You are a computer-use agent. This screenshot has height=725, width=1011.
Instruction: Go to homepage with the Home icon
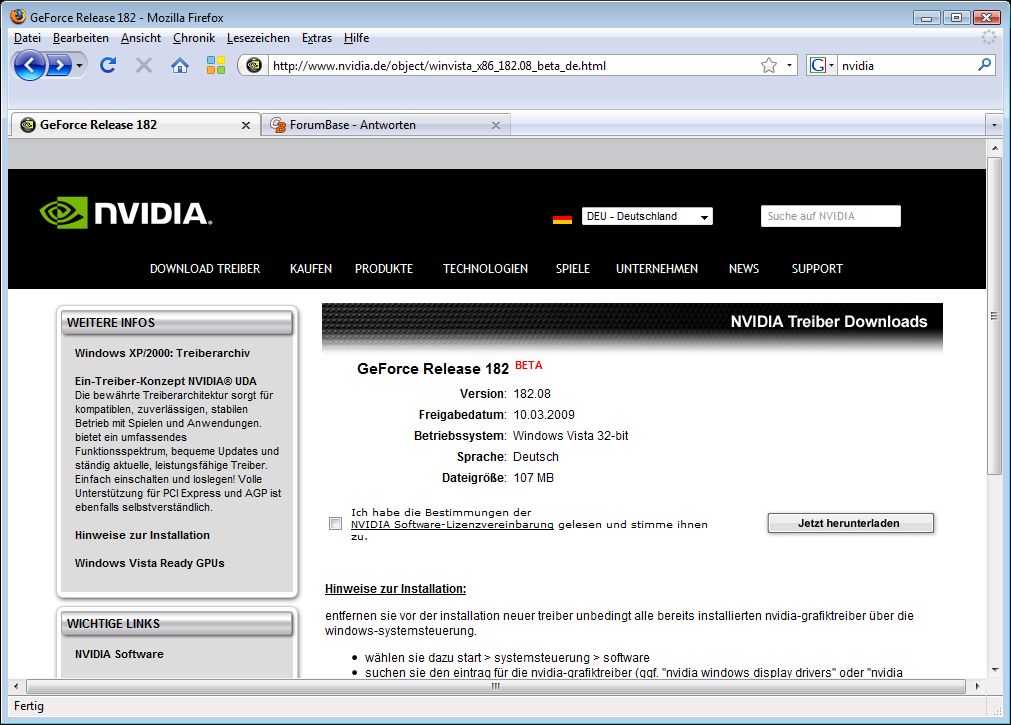pyautogui.click(x=180, y=65)
